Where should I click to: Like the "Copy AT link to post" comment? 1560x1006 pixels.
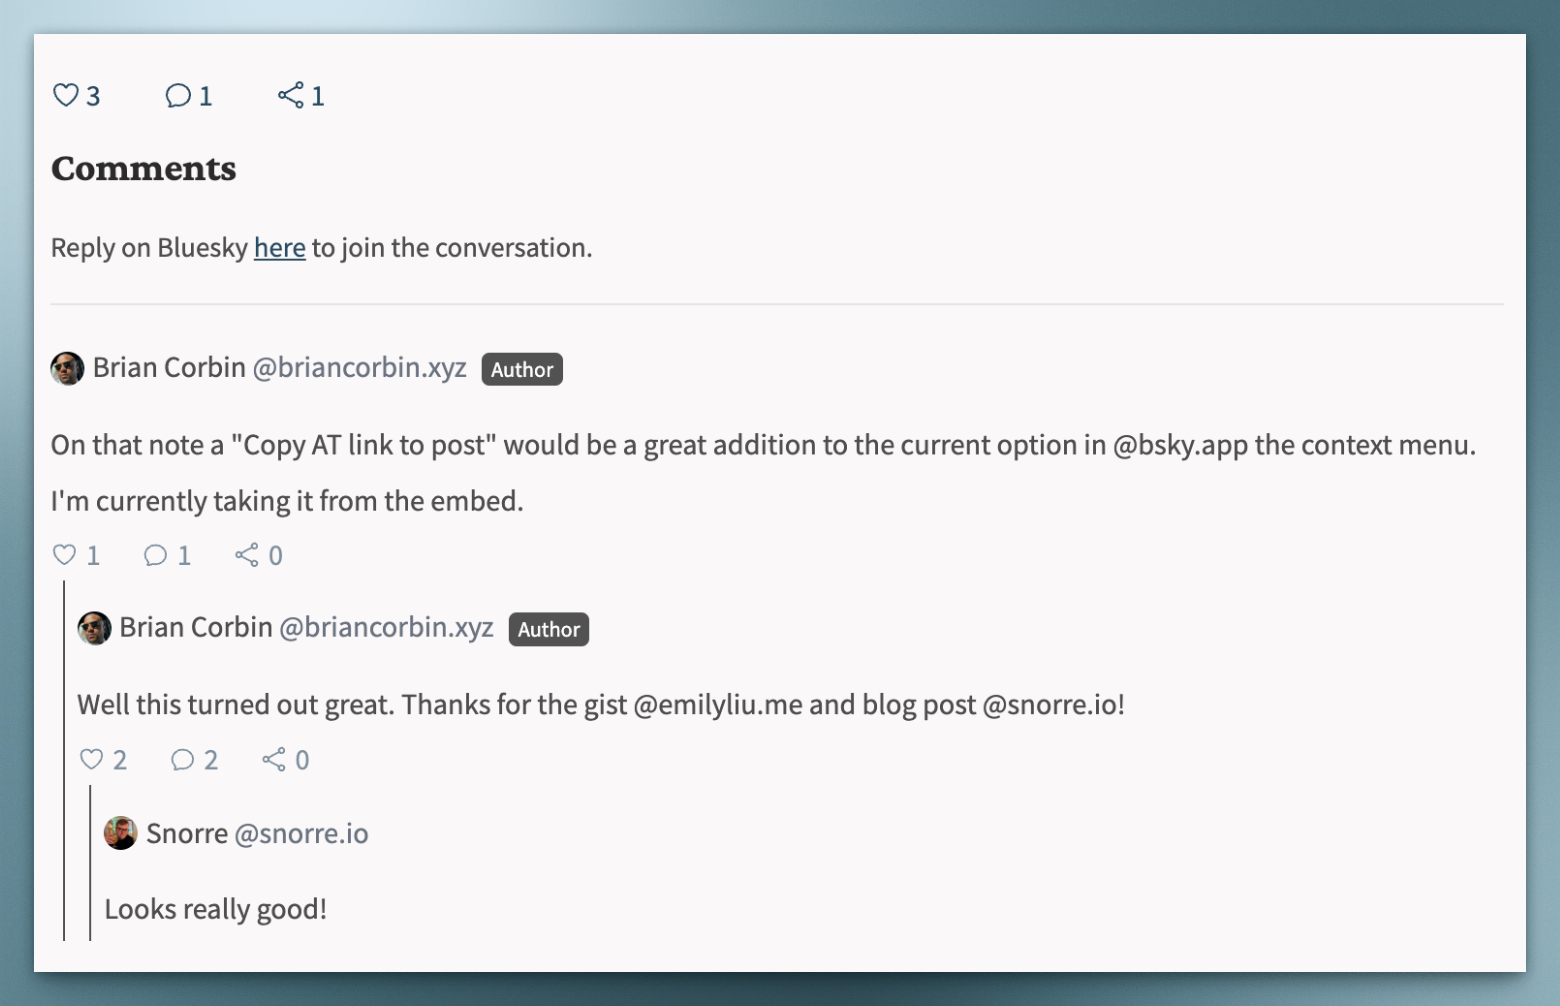(x=65, y=555)
